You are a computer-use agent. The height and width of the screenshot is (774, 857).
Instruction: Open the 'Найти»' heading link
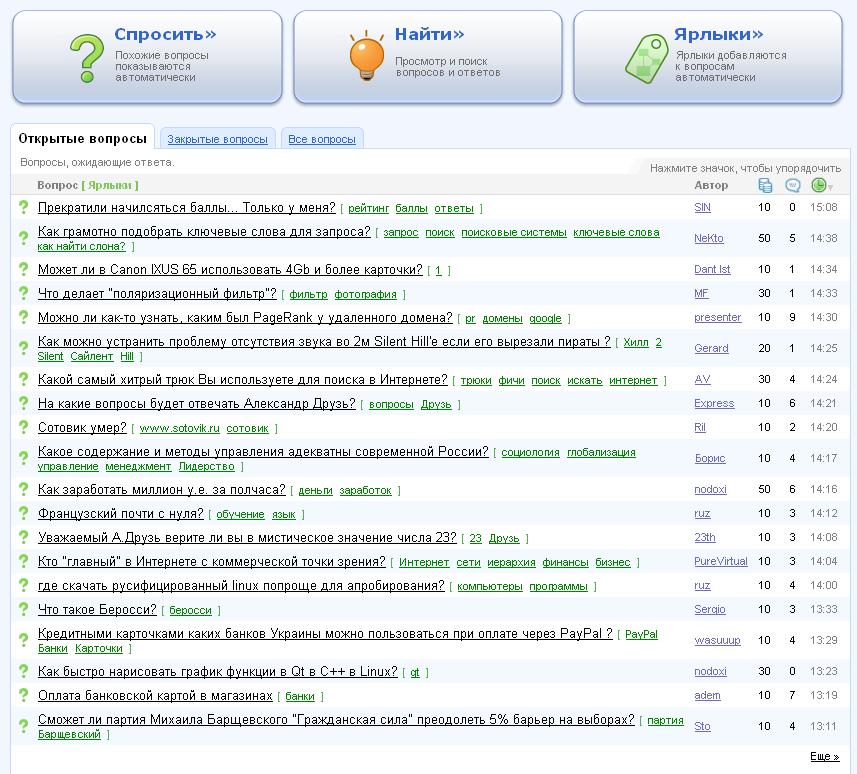[429, 35]
